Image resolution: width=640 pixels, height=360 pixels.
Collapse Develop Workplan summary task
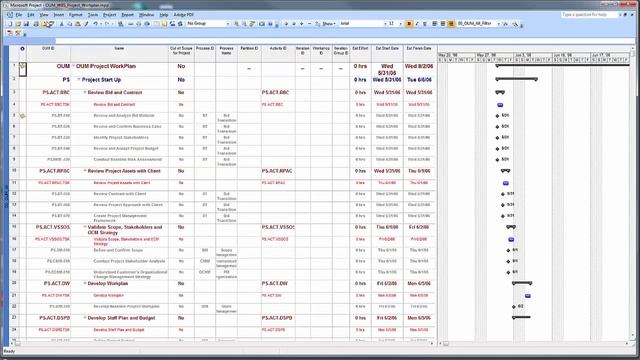point(85,283)
